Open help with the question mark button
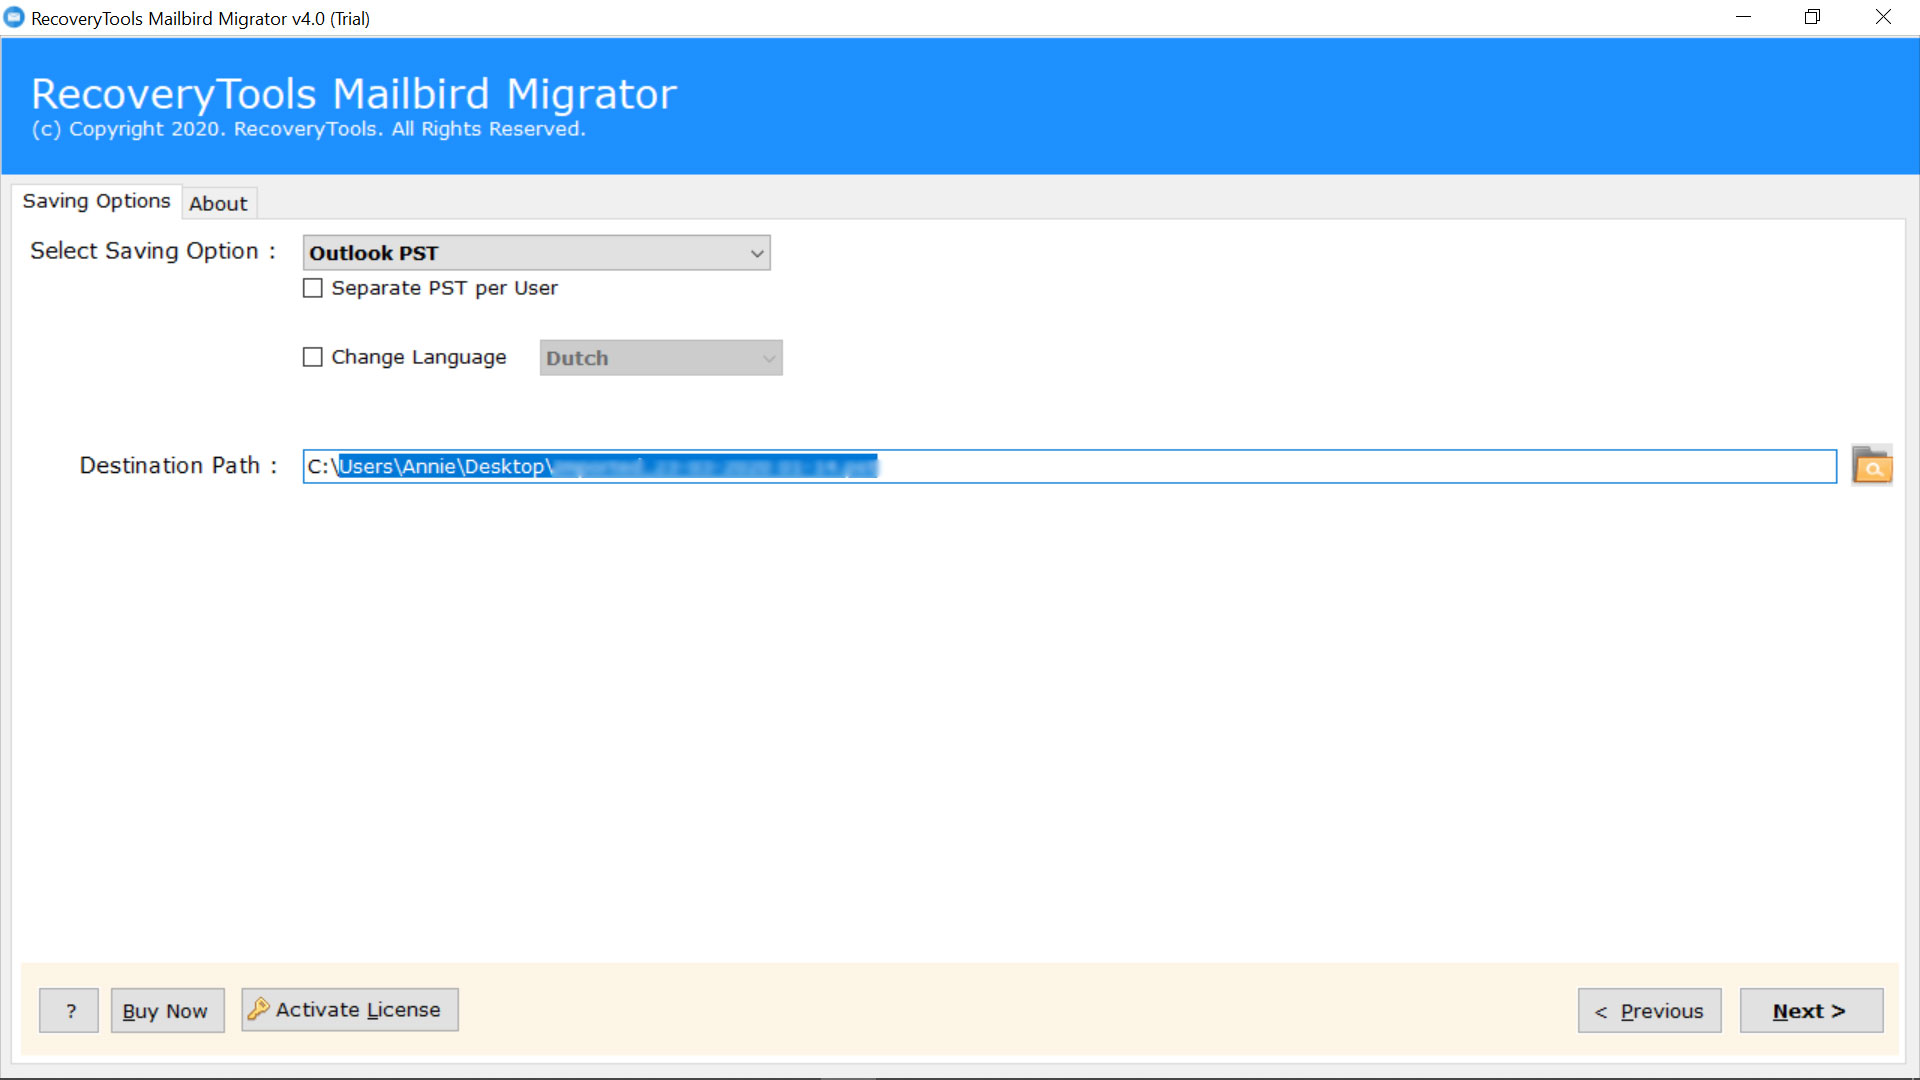 click(69, 1011)
